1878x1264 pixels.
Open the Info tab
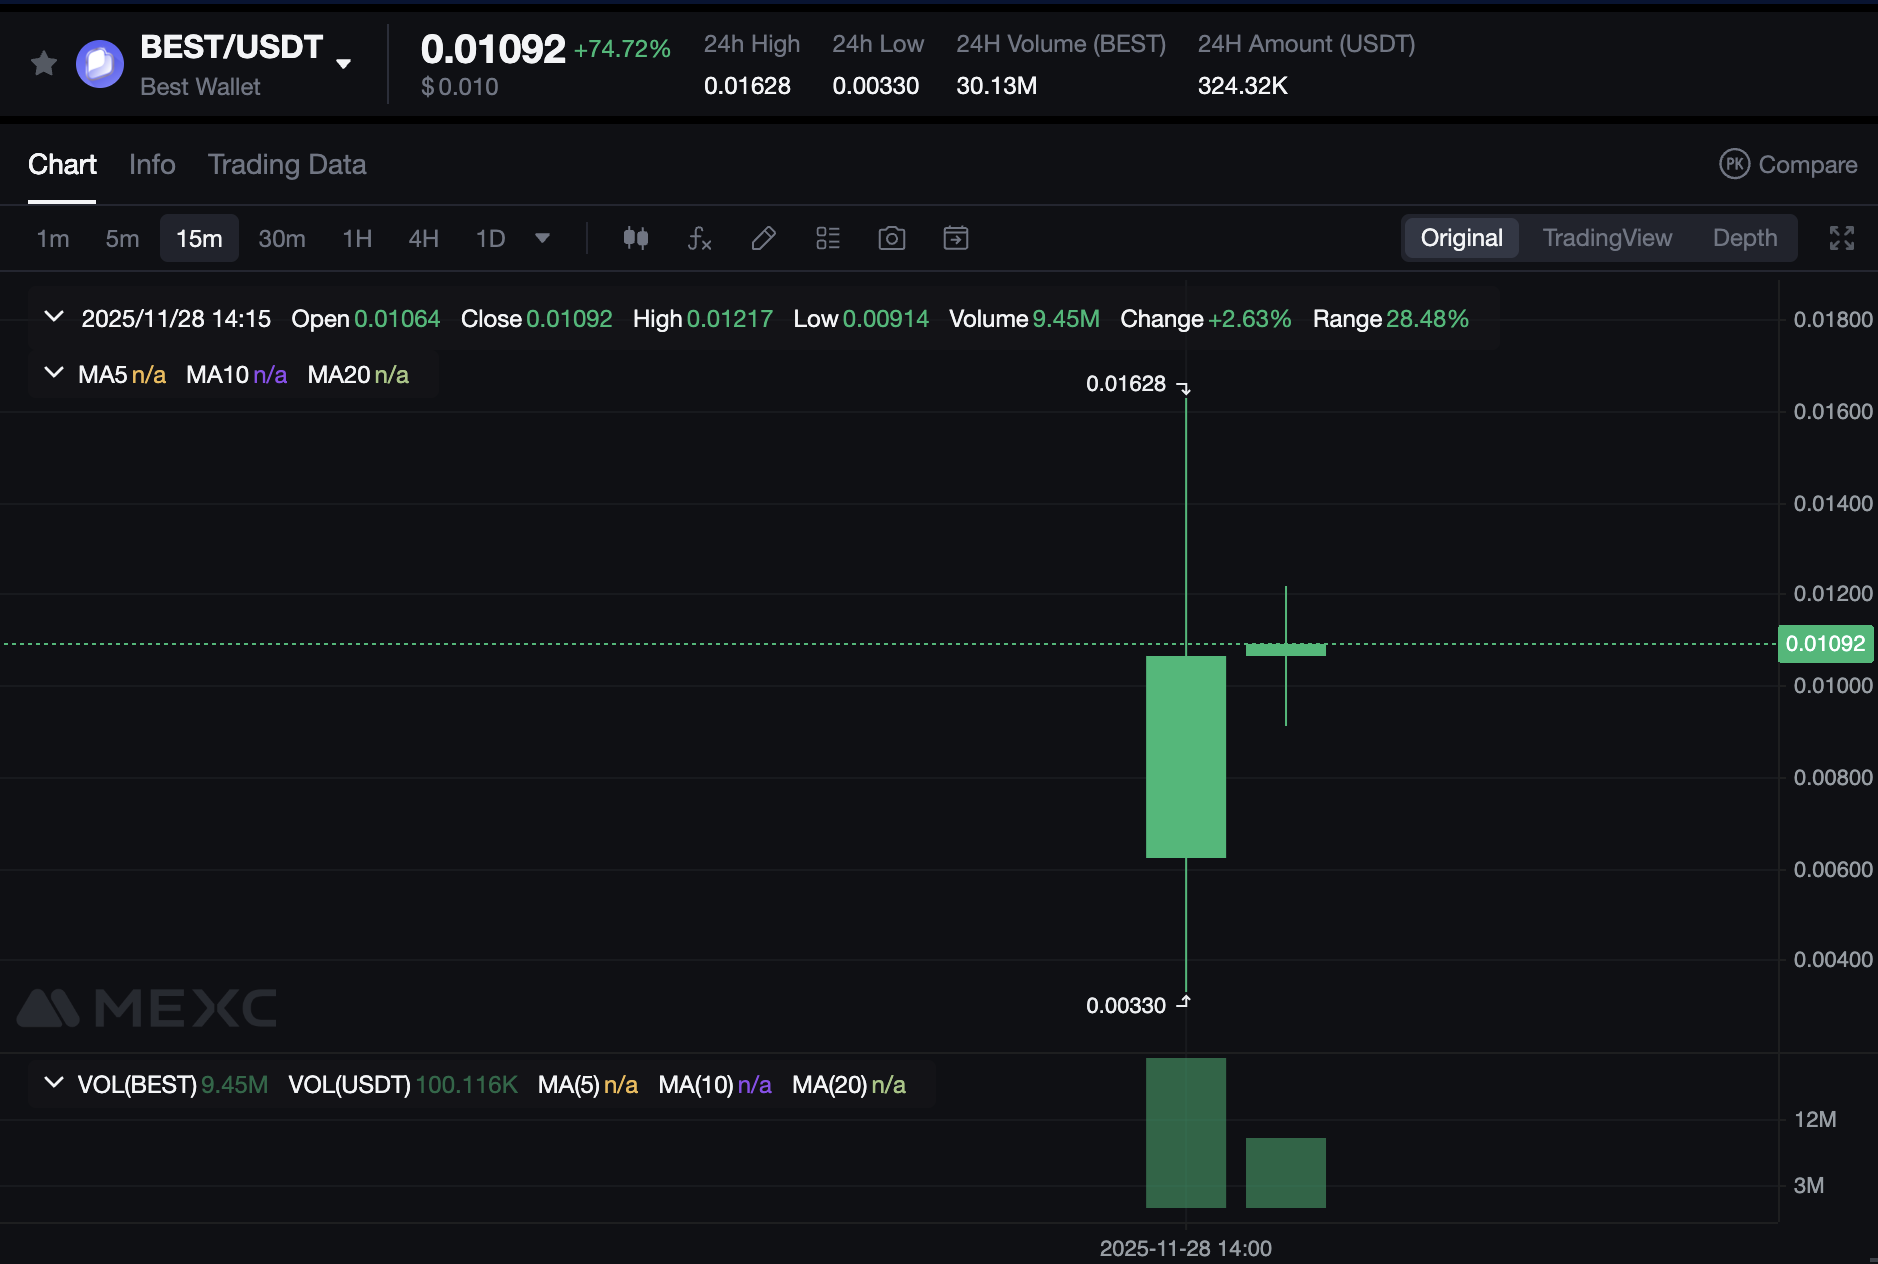click(x=152, y=165)
